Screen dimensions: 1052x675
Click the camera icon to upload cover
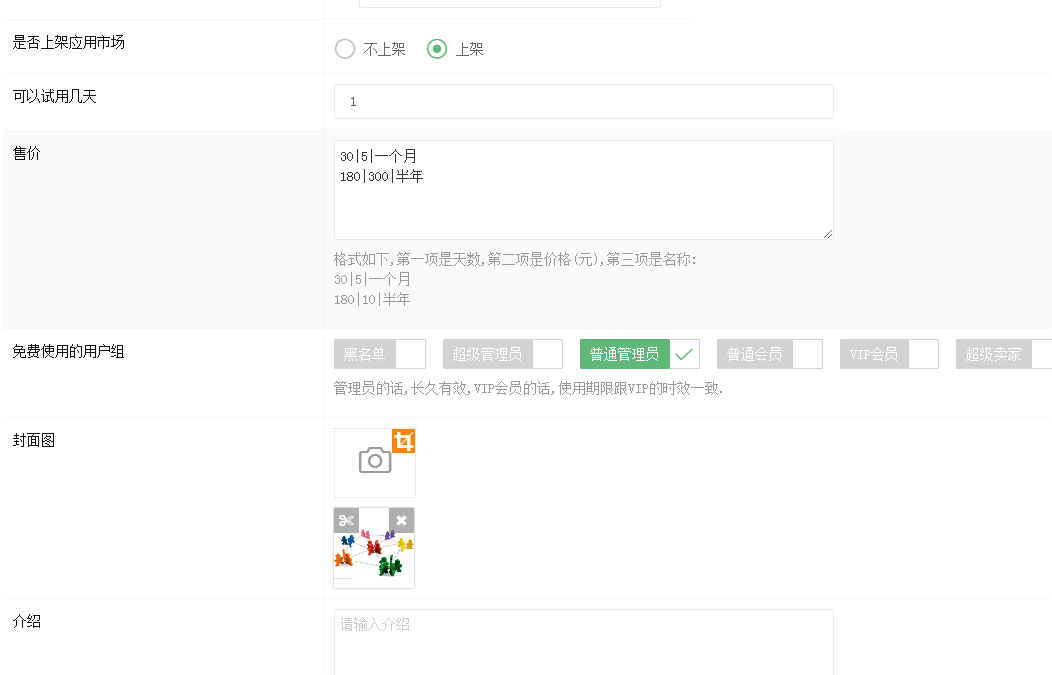[374, 461]
